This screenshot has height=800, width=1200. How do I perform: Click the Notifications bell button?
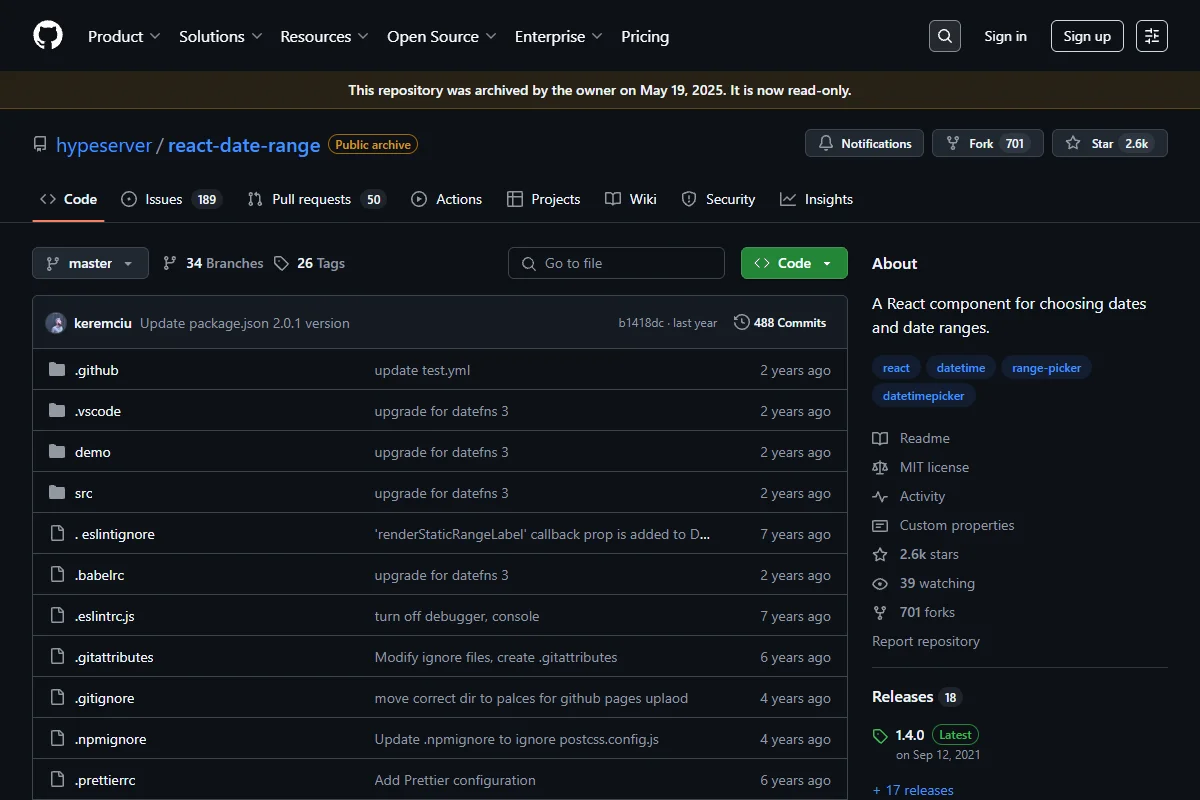point(865,143)
